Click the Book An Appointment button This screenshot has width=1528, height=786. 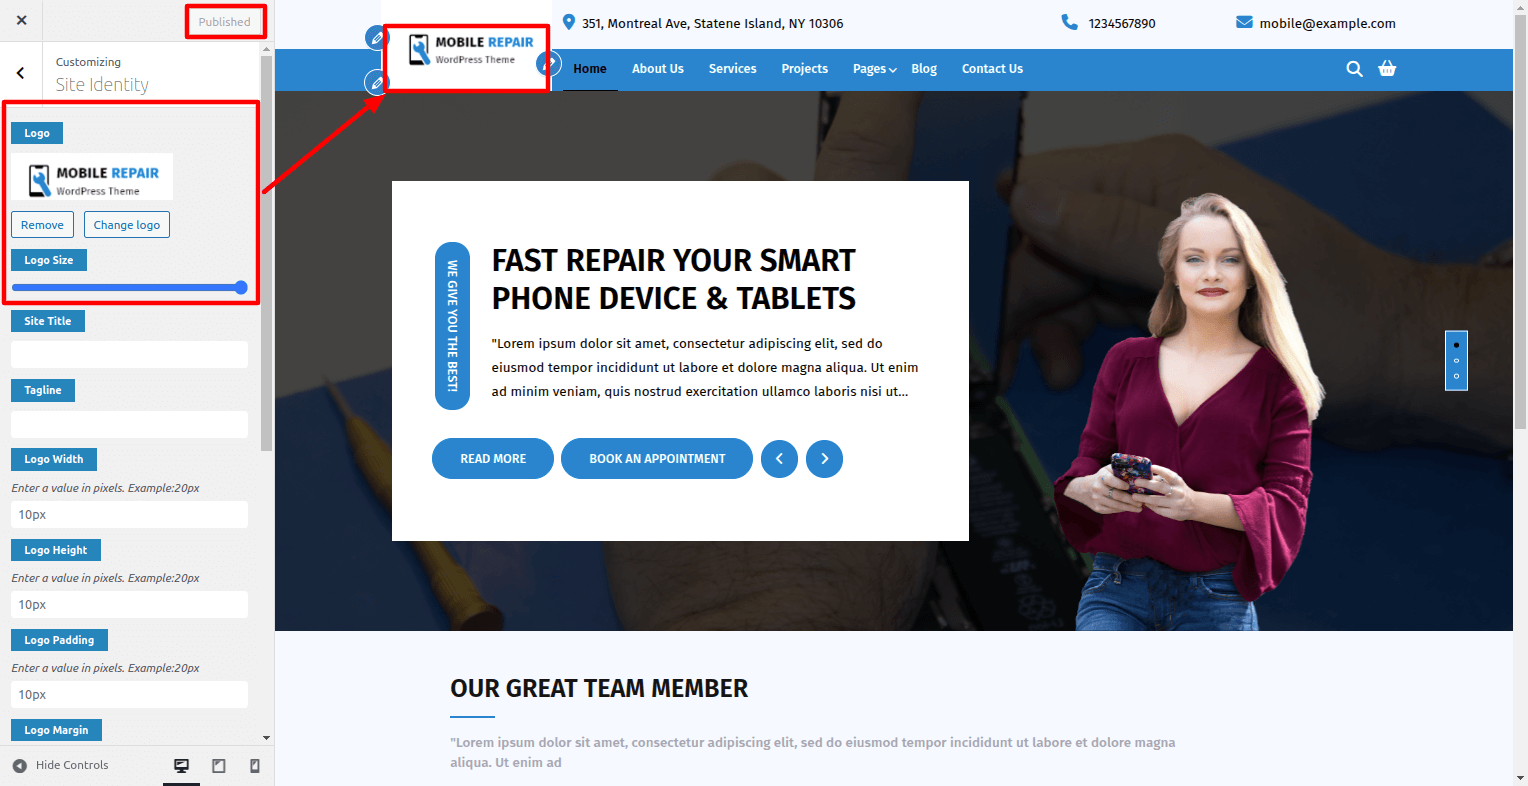pyautogui.click(x=656, y=459)
